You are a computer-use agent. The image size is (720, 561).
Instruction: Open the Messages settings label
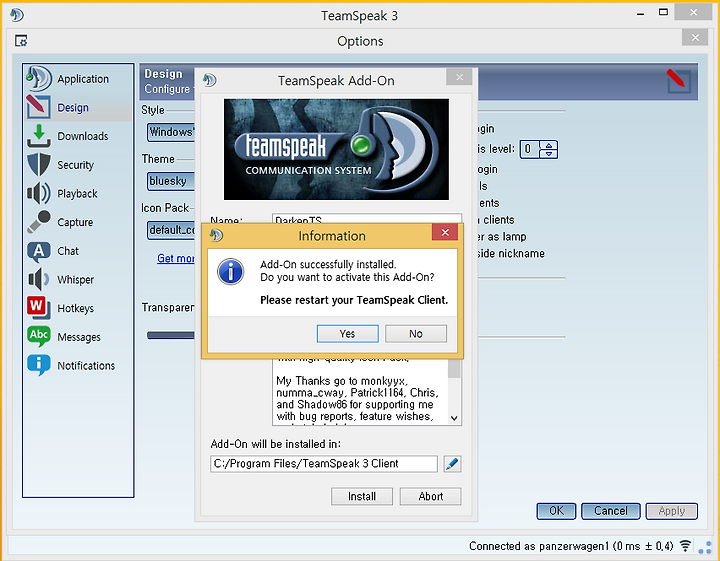[x=79, y=337]
